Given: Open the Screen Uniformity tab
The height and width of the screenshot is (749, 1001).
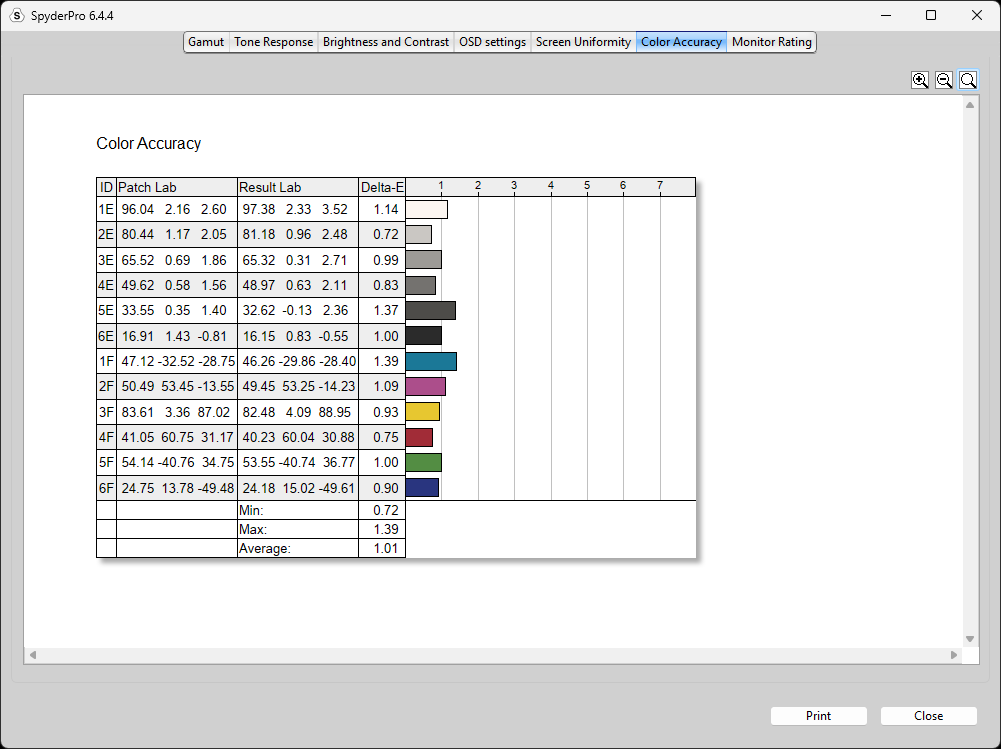Looking at the screenshot, I should click(x=583, y=42).
